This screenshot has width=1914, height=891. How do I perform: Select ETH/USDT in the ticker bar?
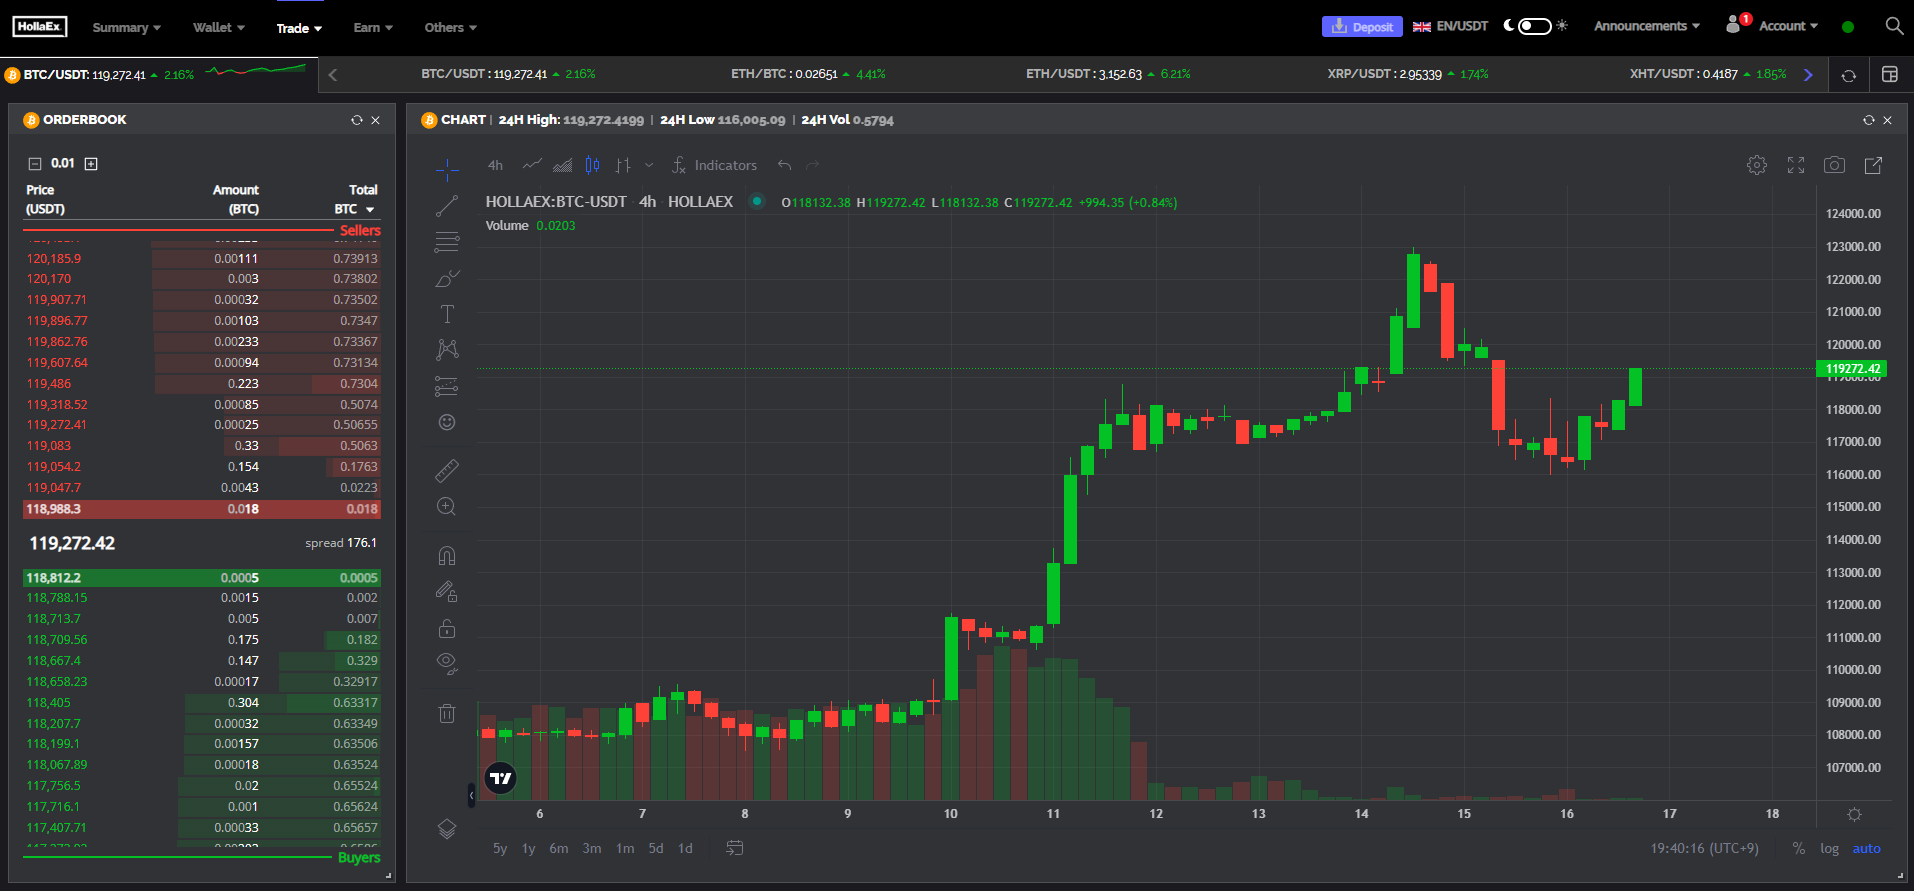coord(1108,74)
